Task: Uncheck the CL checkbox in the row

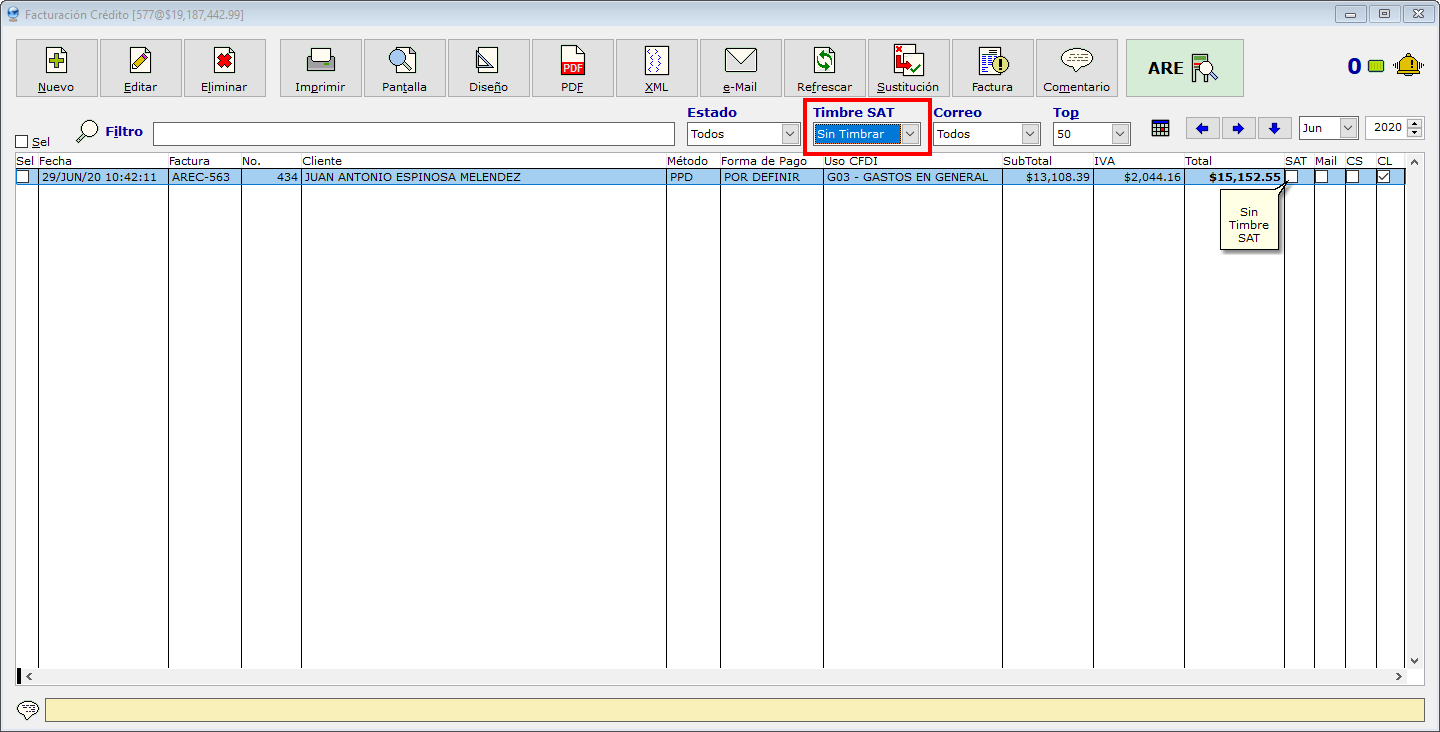Action: pyautogui.click(x=1383, y=177)
